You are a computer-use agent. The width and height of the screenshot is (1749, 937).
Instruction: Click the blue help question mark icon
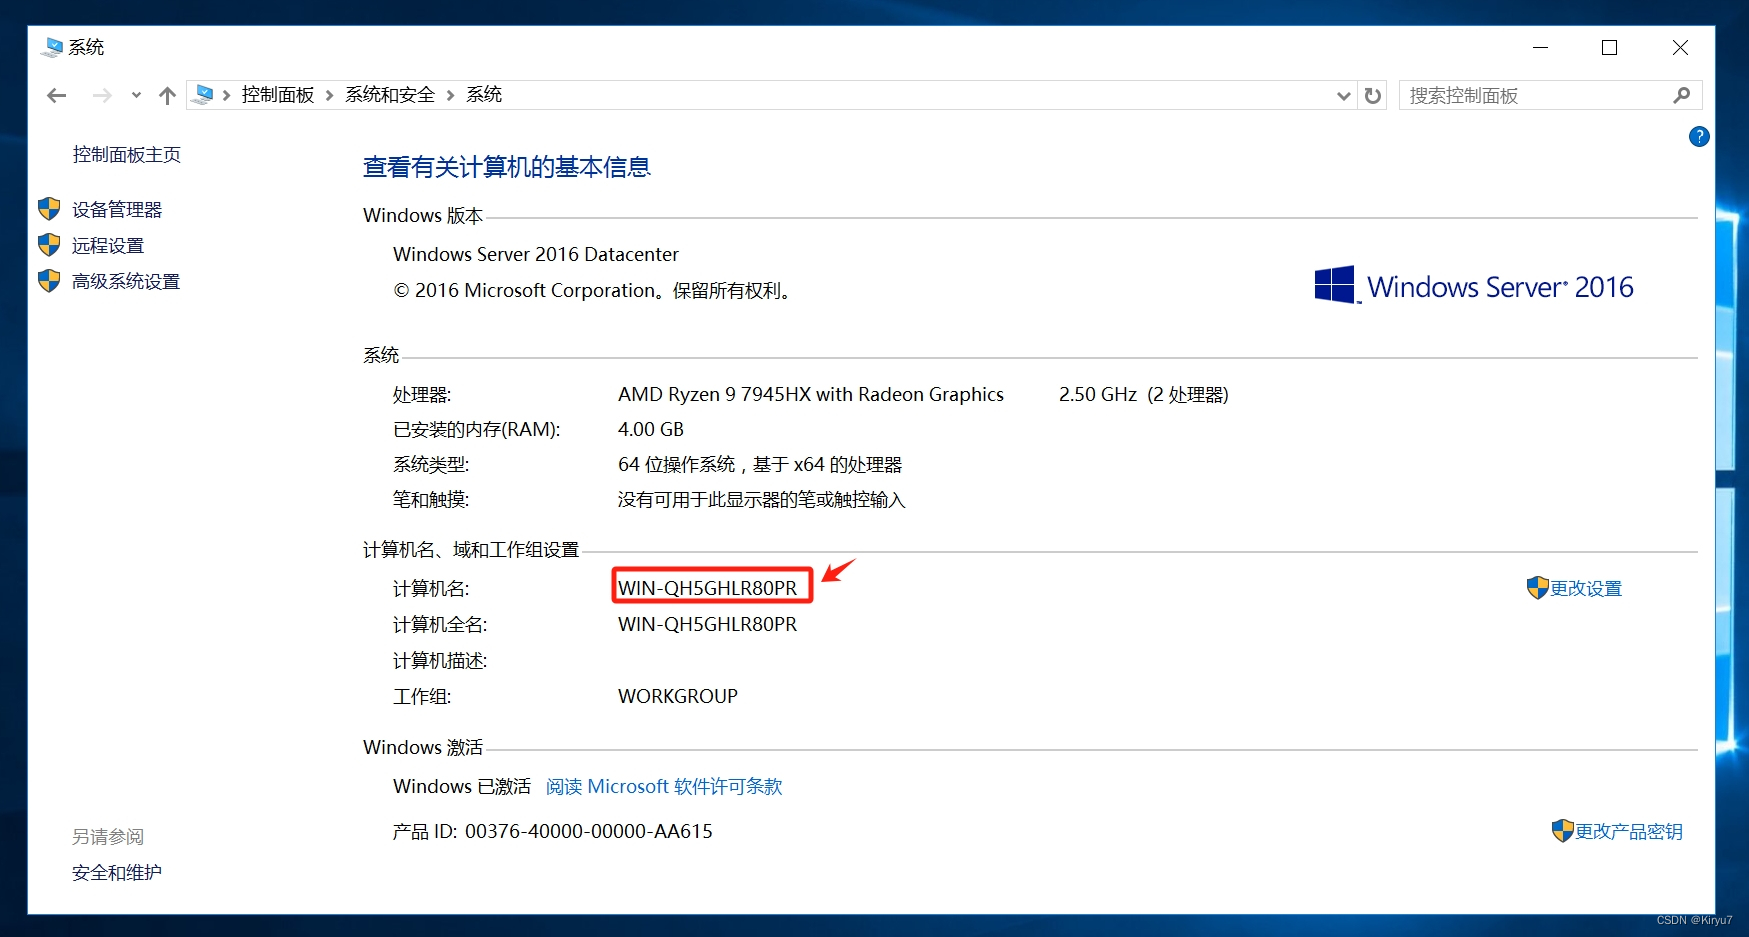(x=1698, y=137)
